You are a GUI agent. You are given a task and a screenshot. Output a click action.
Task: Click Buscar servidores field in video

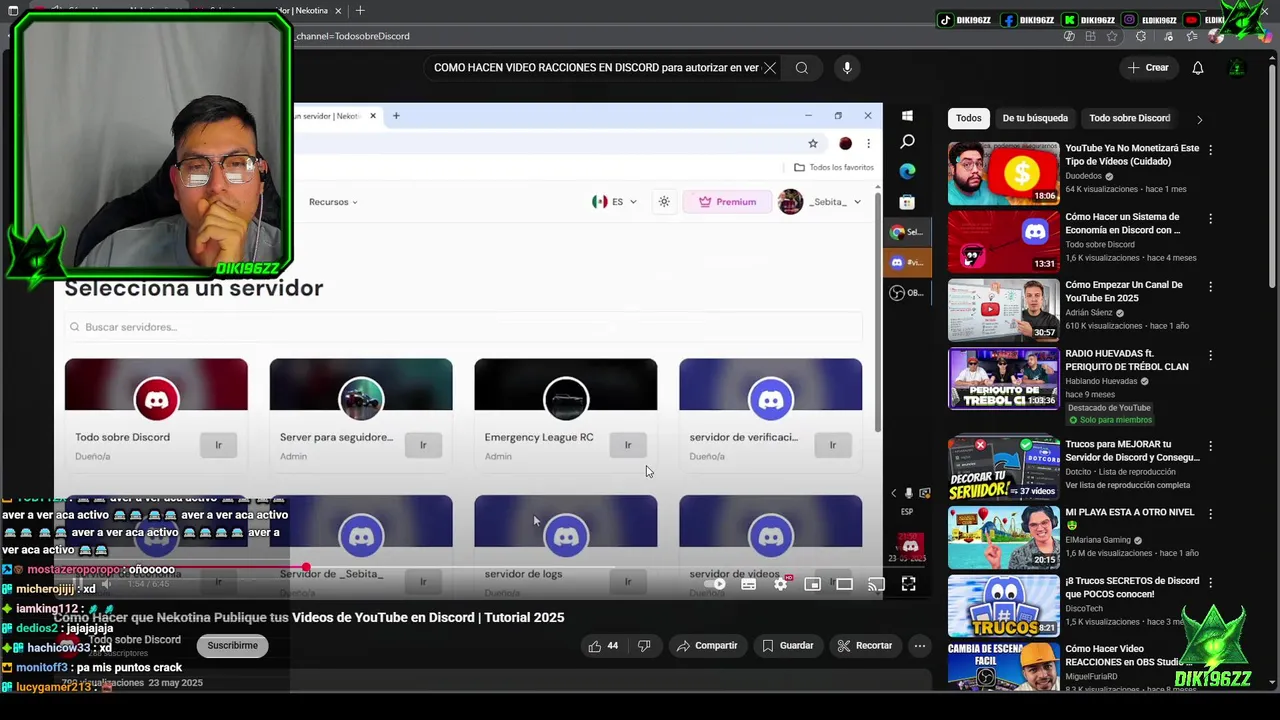pos(463,327)
